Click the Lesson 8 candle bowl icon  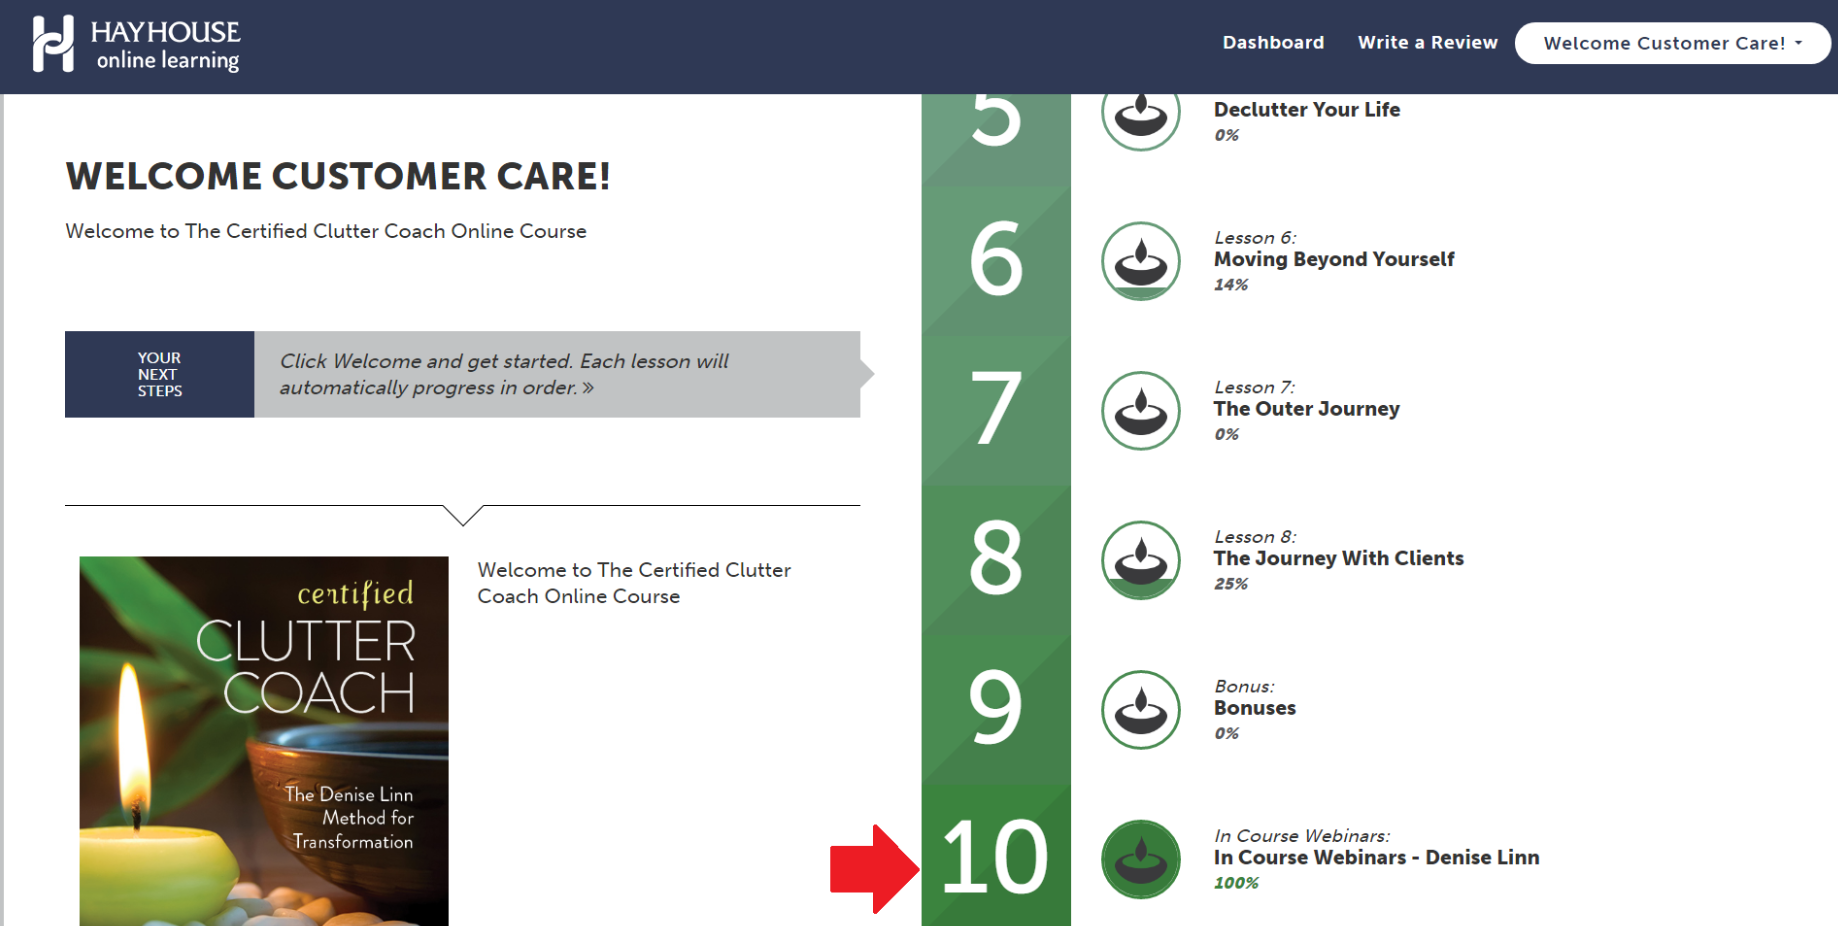1140,560
